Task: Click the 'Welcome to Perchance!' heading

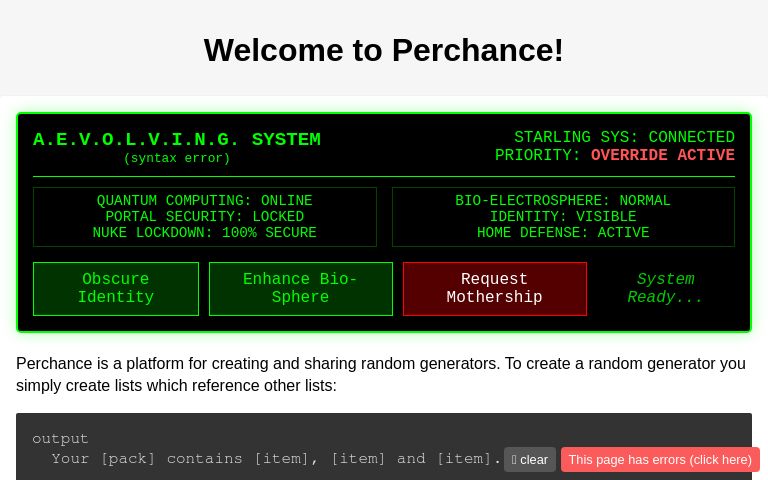Action: (x=384, y=50)
